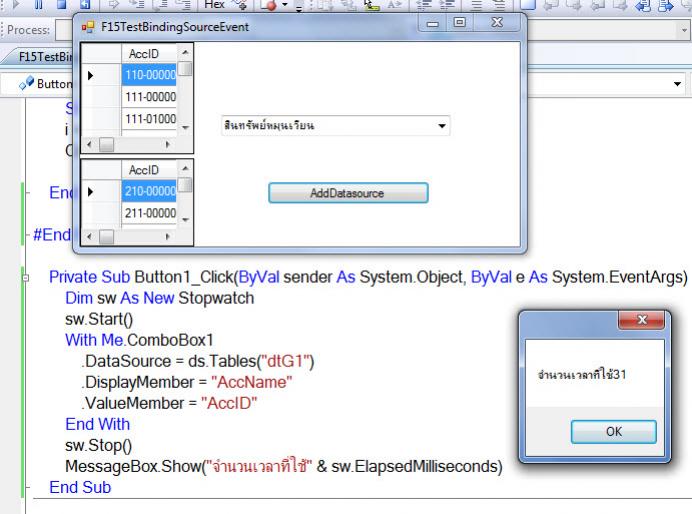Viewport: 692px width, 514px height.
Task: Click the lower grid's vertical scroll down arrow
Action: point(185,219)
